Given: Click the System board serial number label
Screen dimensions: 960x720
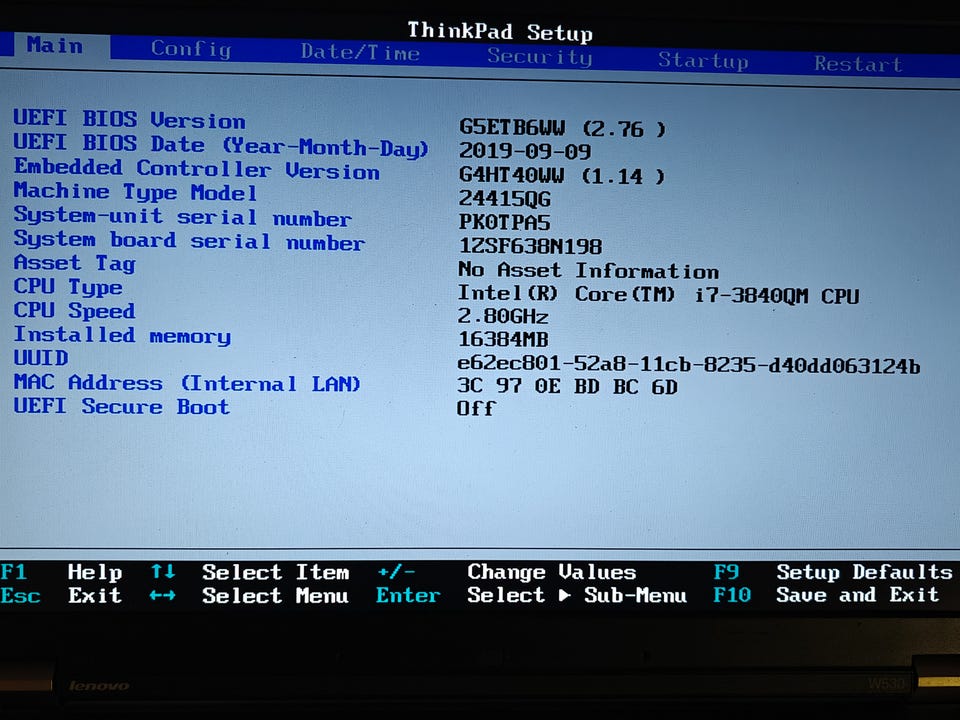Looking at the screenshot, I should point(189,240).
